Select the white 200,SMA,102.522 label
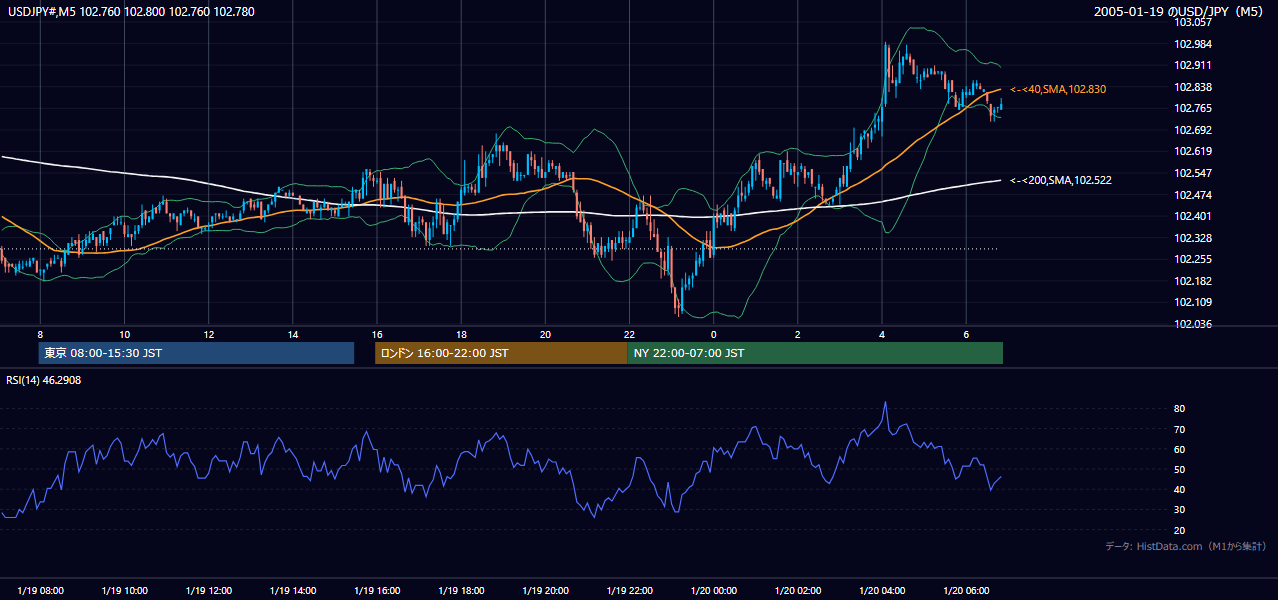This screenshot has width=1278, height=600. click(x=1061, y=180)
